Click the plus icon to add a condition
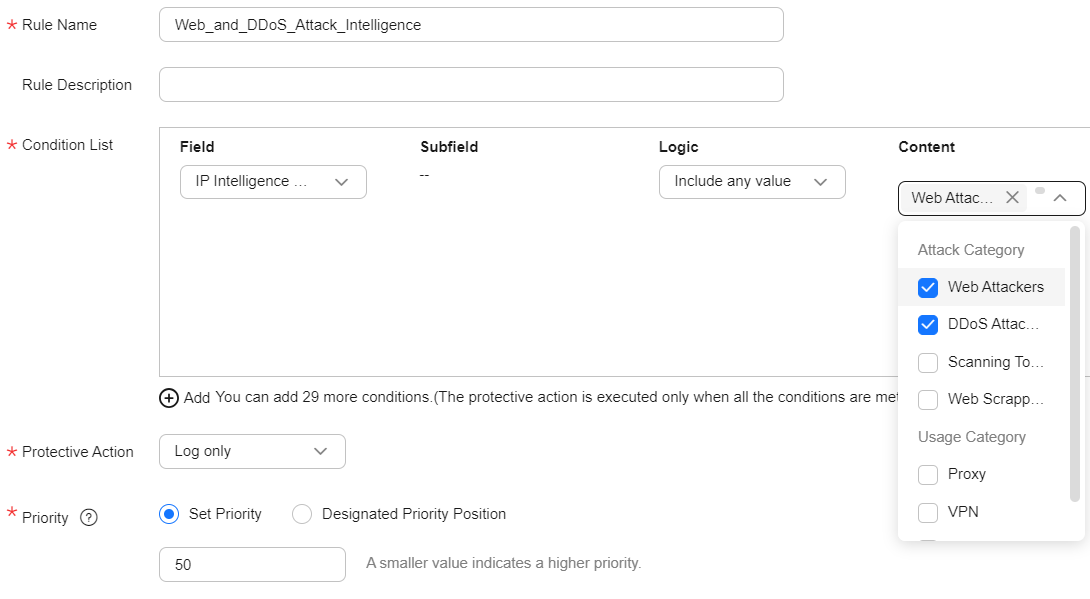Image resolution: width=1090 pixels, height=599 pixels. tap(169, 397)
